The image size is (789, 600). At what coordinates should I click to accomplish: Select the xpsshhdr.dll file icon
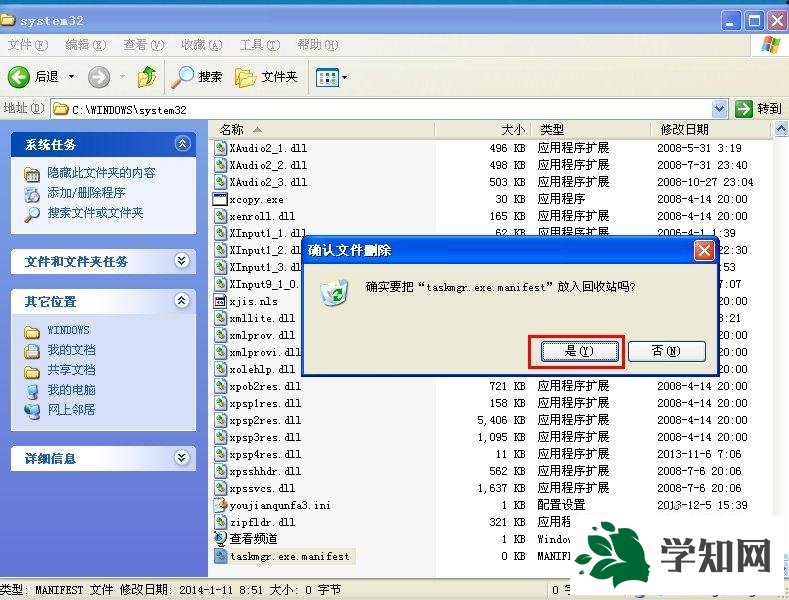tap(220, 471)
